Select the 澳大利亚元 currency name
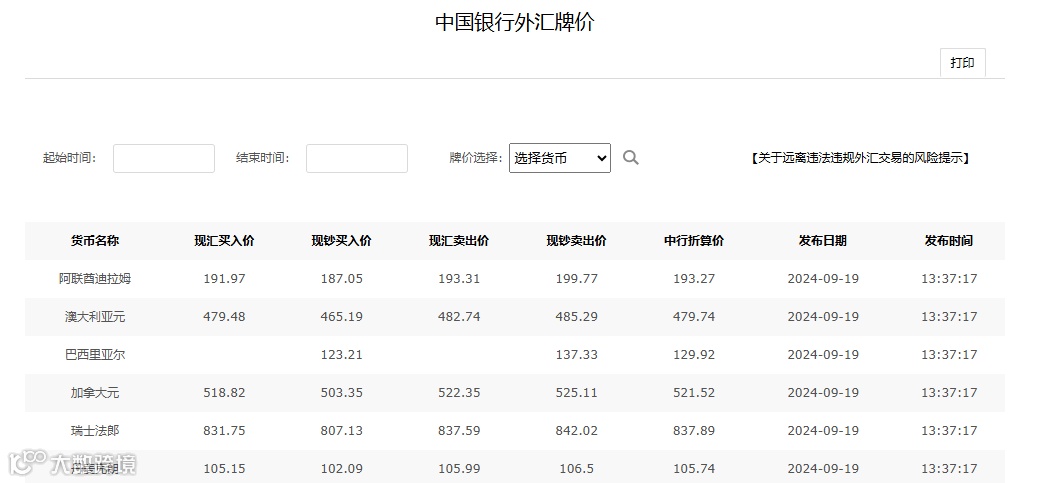This screenshot has height=483, width=1043. click(x=95, y=317)
